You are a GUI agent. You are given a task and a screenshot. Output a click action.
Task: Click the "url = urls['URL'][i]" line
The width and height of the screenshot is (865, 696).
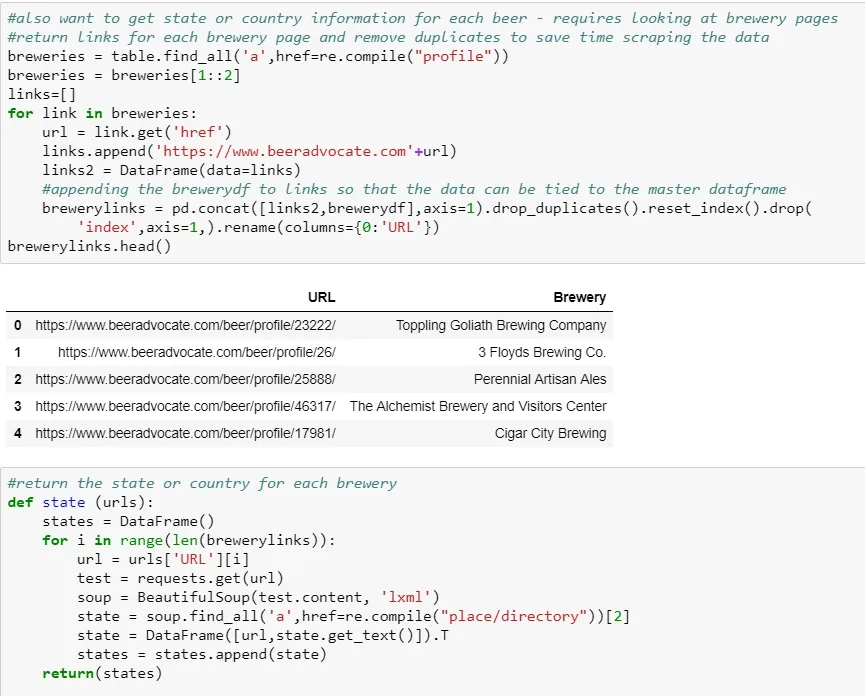click(163, 559)
